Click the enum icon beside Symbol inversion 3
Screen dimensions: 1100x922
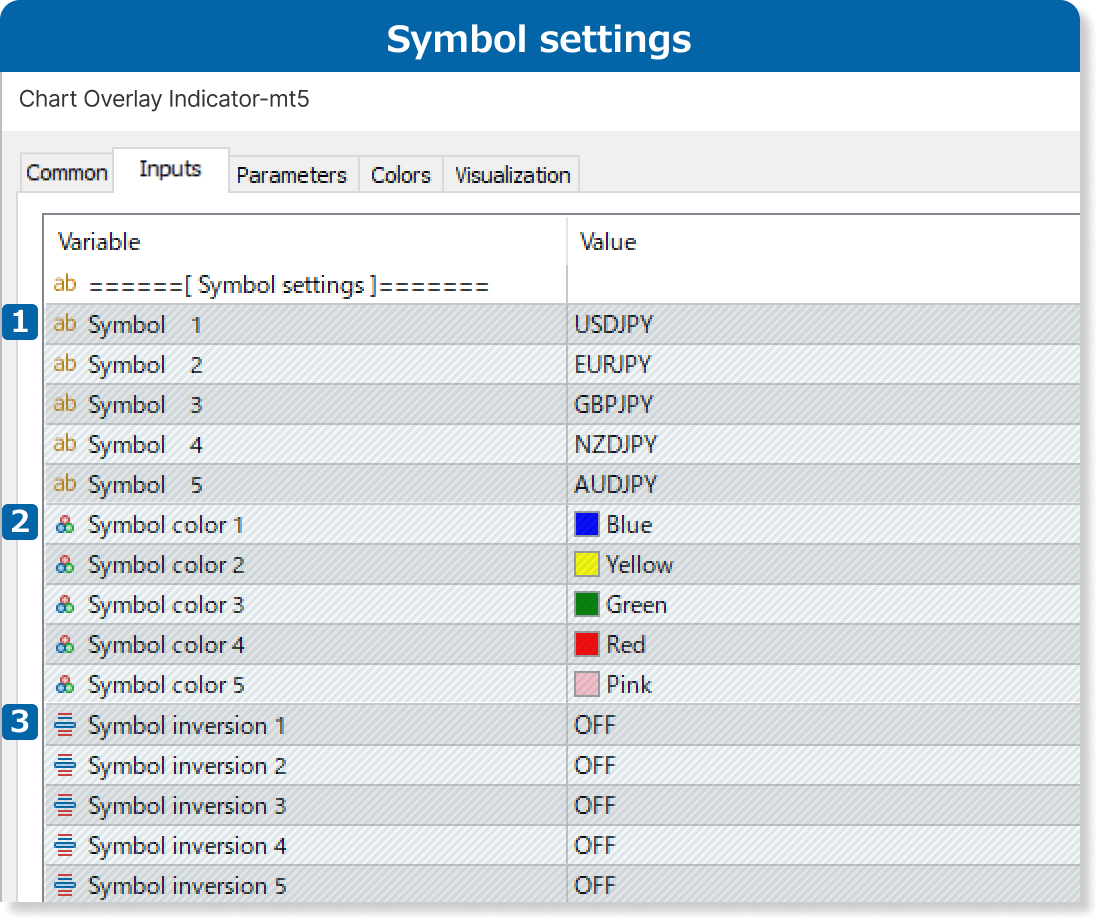point(65,805)
